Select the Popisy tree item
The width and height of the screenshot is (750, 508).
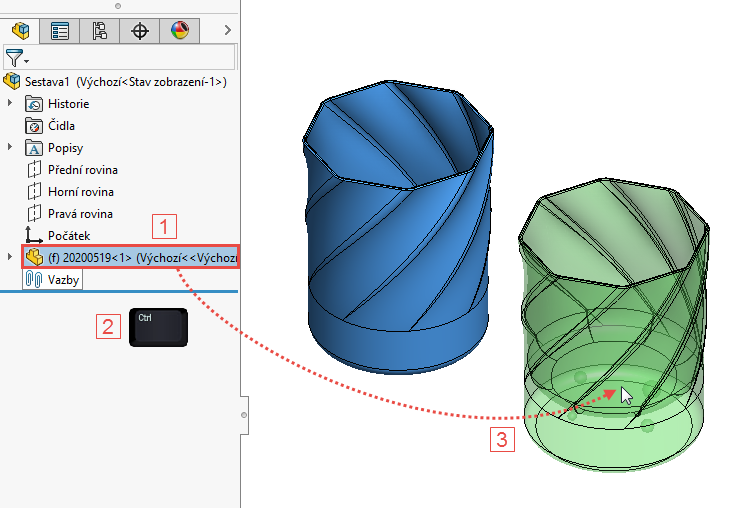66,148
